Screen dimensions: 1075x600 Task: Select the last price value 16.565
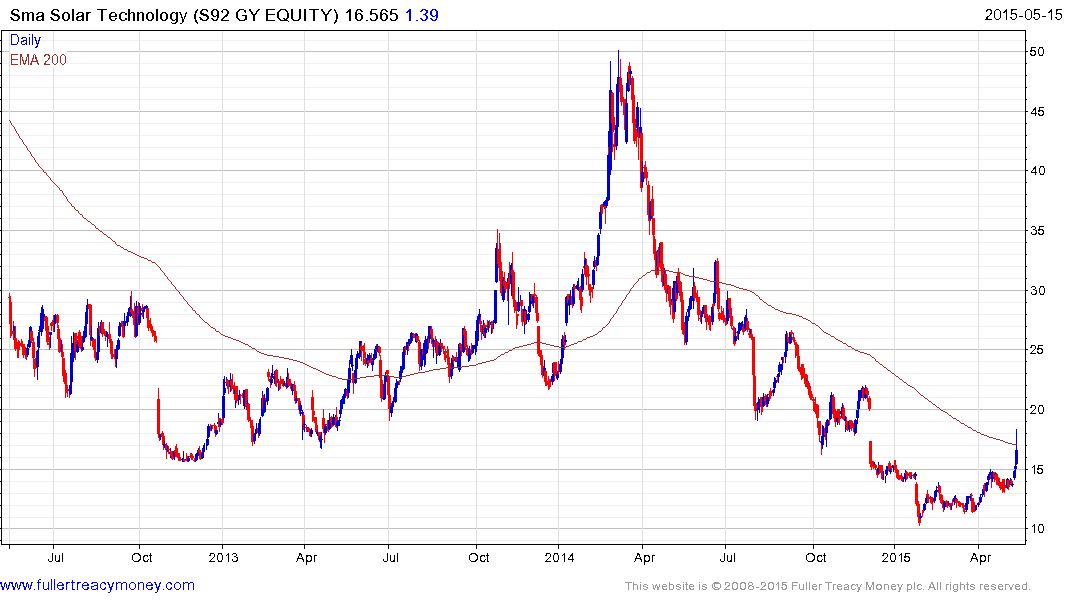click(x=371, y=15)
